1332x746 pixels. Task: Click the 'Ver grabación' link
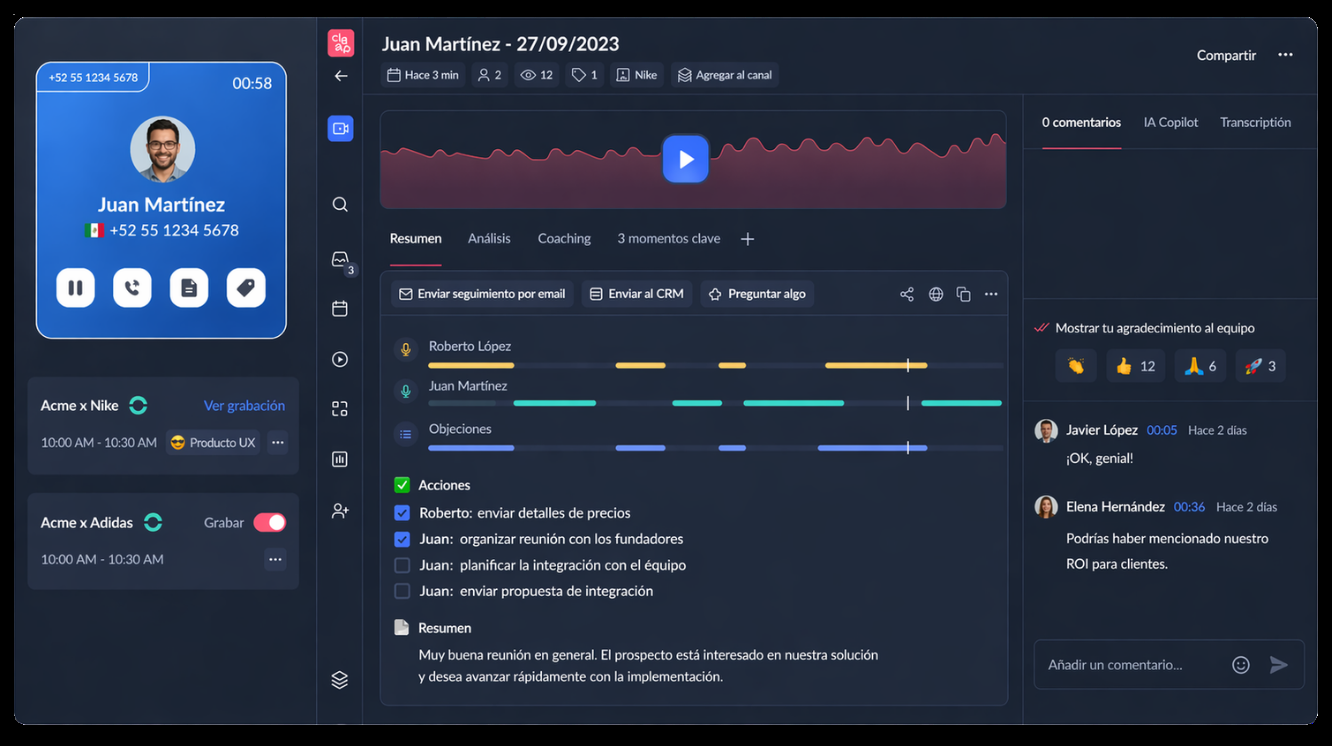coord(244,405)
